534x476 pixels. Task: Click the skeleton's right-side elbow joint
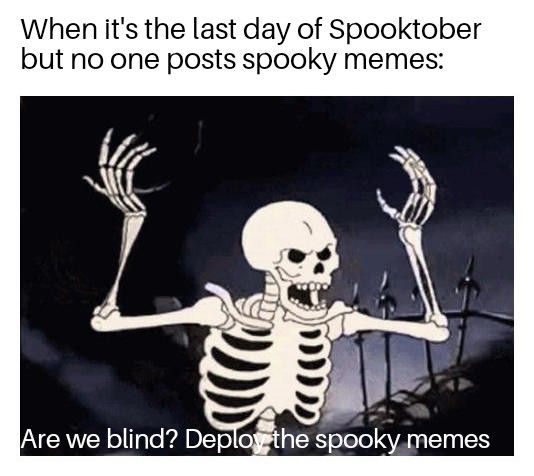coord(438,325)
